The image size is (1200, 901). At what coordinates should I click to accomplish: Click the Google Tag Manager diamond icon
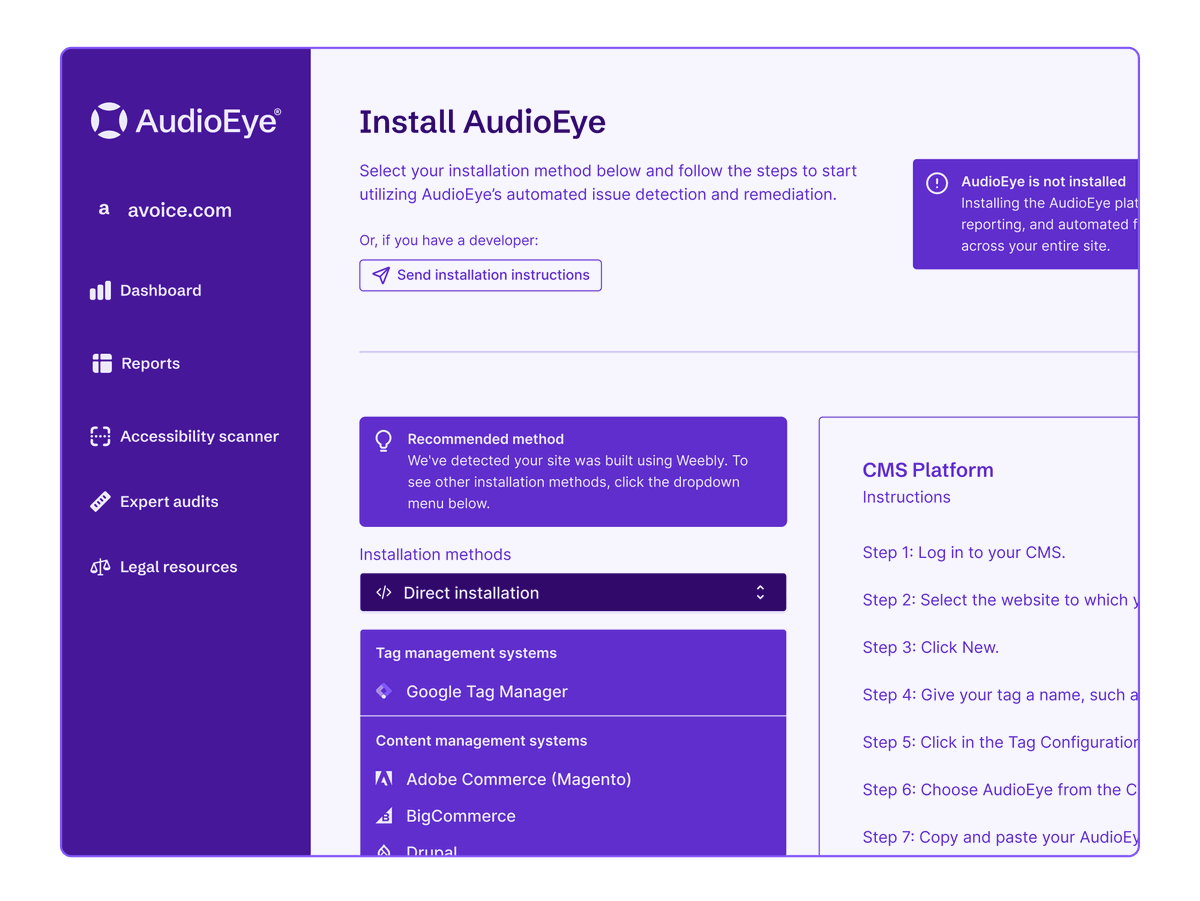point(383,691)
